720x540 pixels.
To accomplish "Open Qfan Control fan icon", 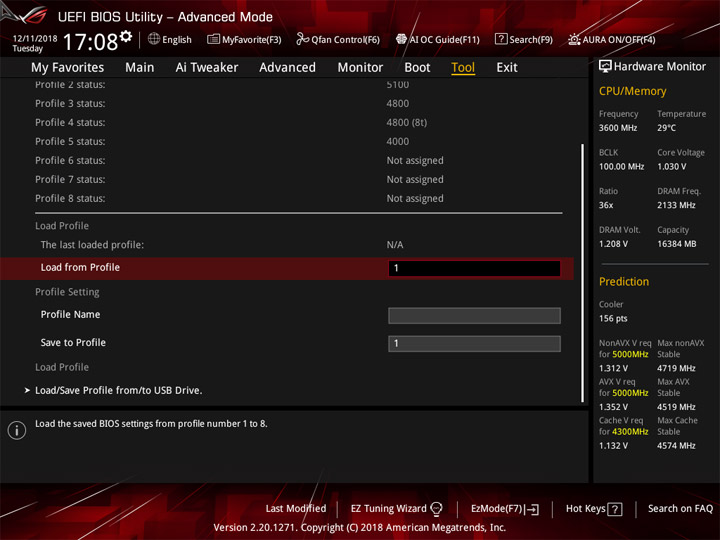I will click(x=302, y=39).
